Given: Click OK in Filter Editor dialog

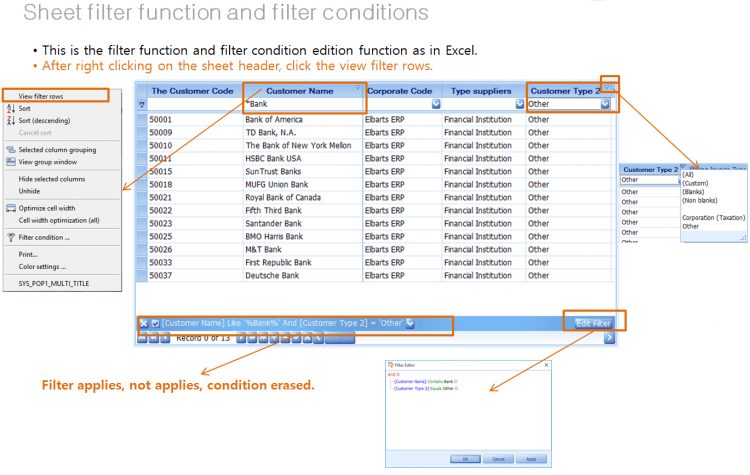Looking at the screenshot, I should pyautogui.click(x=465, y=459).
